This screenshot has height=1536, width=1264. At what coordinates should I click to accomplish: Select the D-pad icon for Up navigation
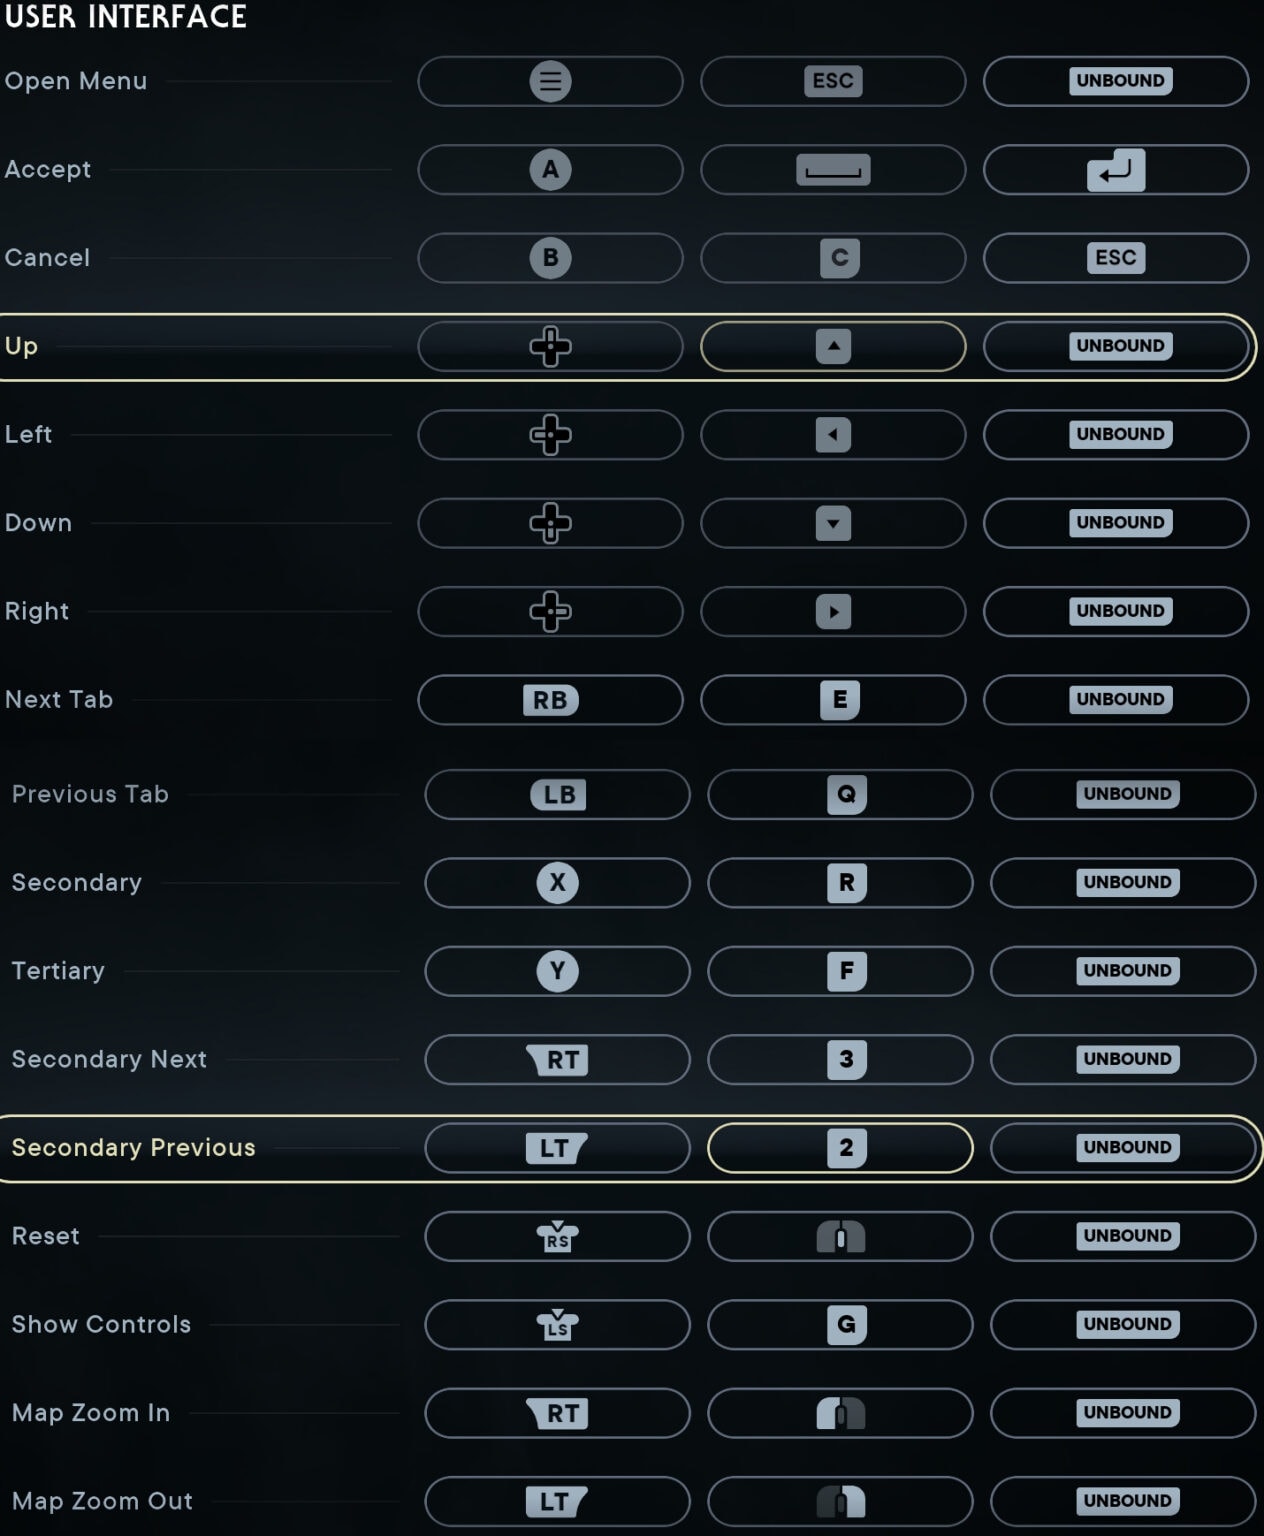pyautogui.click(x=549, y=345)
